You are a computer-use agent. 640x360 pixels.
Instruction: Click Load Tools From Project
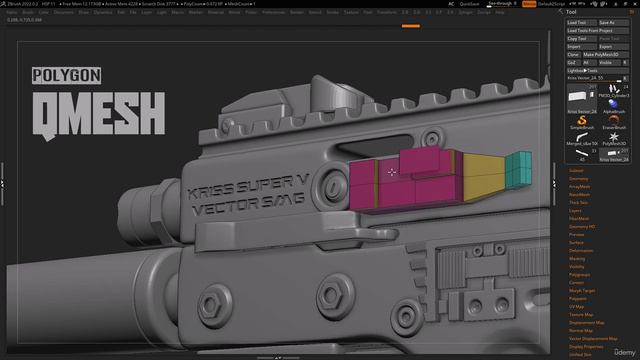pos(598,31)
